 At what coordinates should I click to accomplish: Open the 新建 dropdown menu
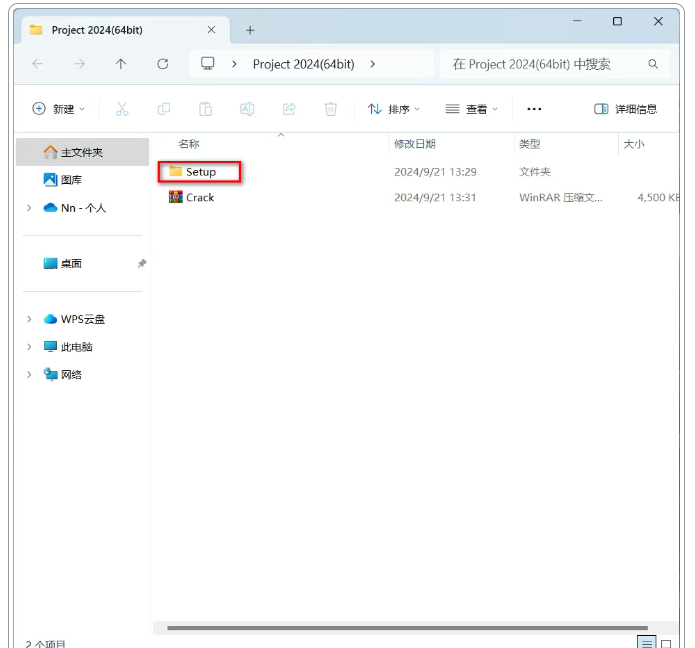pos(58,109)
